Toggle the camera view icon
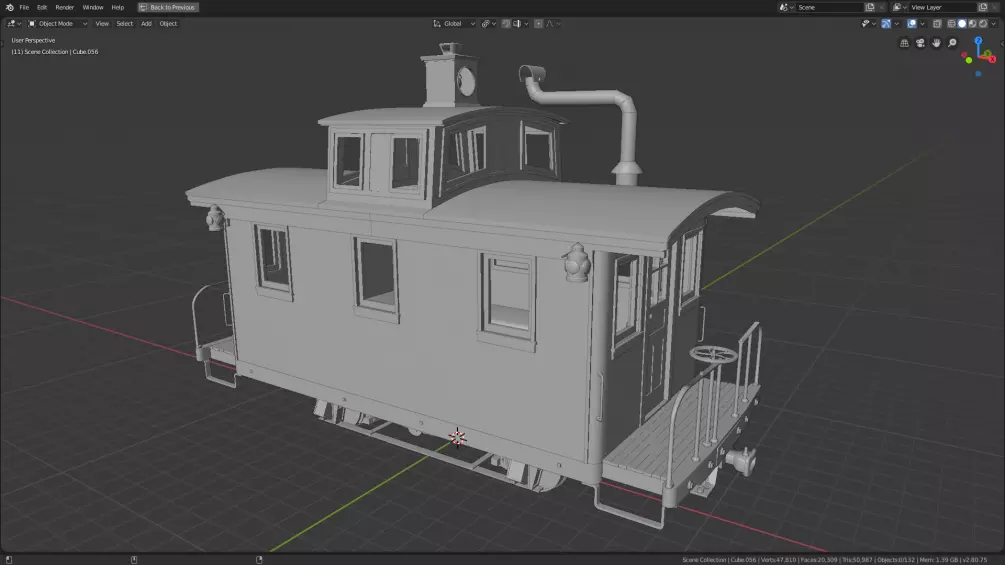The height and width of the screenshot is (565, 1005). coord(920,43)
